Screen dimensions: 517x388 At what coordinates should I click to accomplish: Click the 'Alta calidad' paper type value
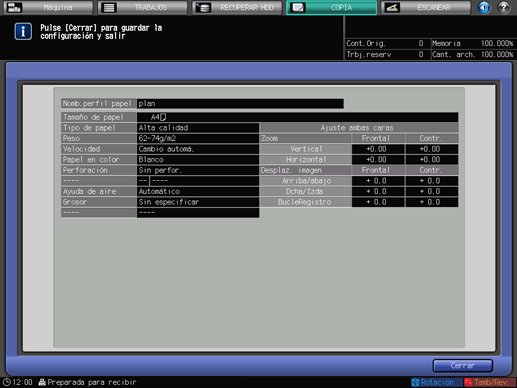(198, 128)
